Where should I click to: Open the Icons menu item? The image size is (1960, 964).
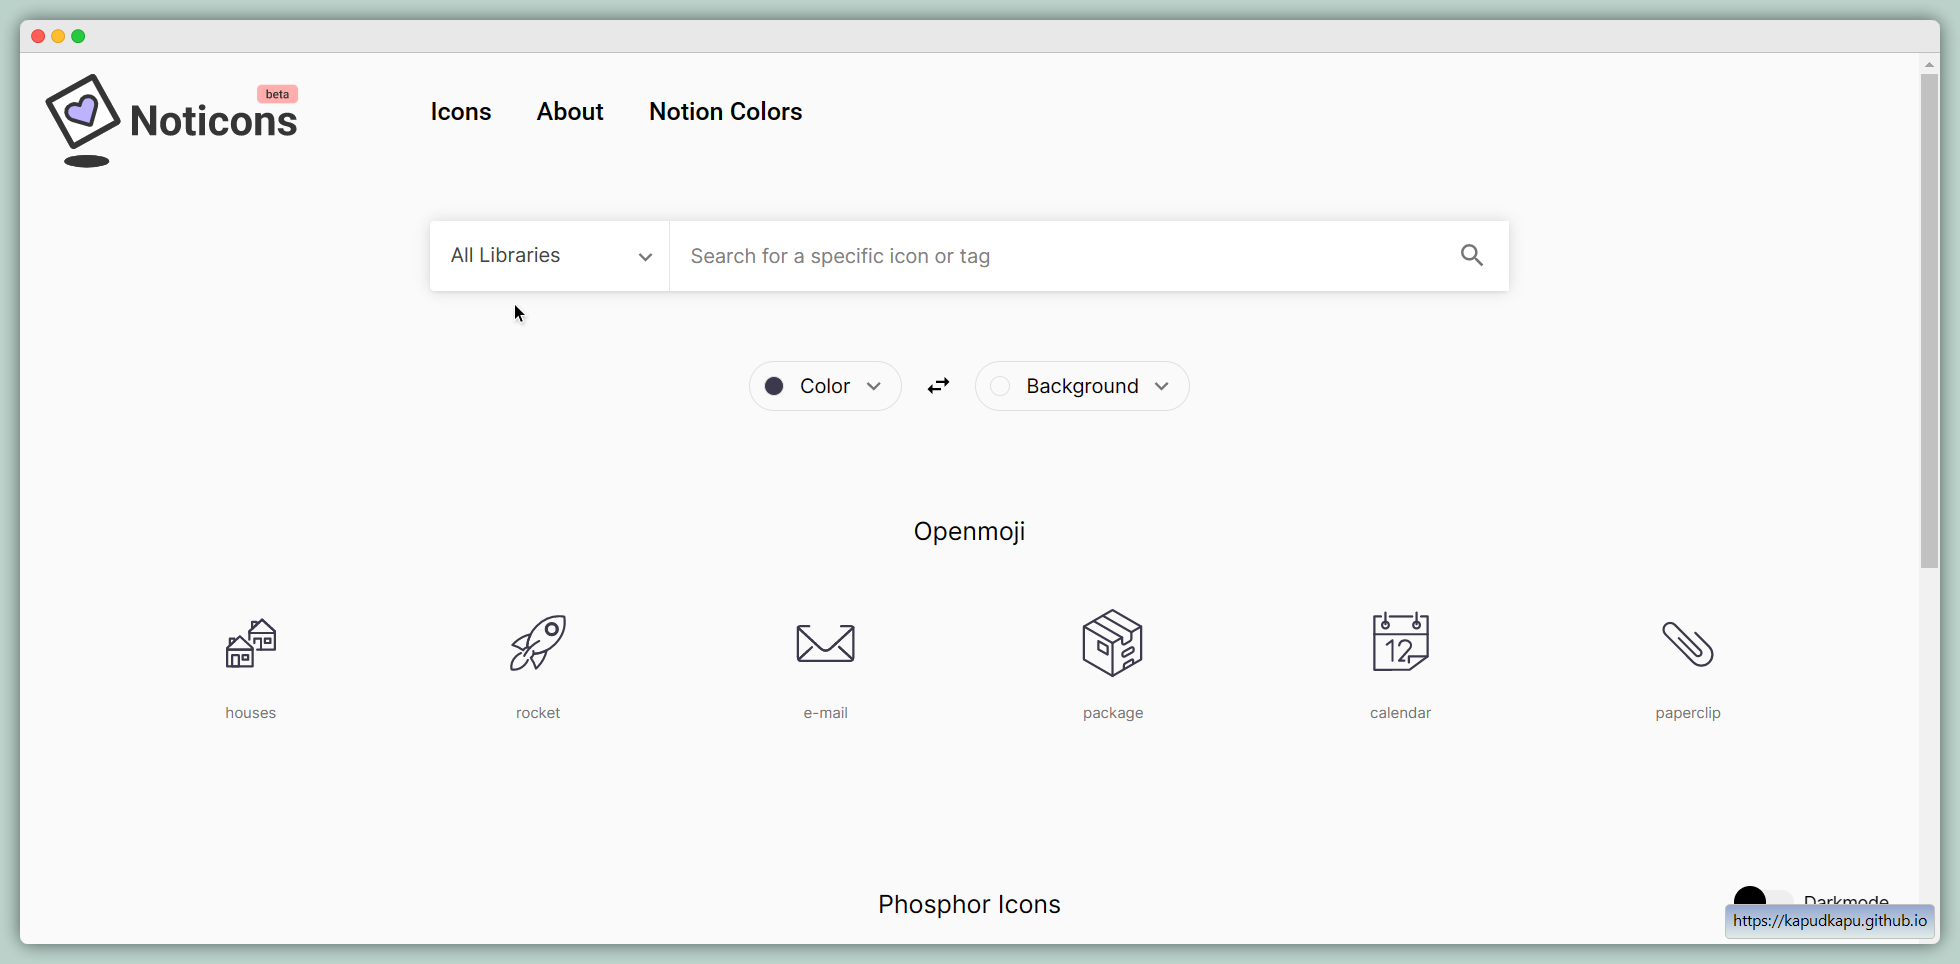460,111
